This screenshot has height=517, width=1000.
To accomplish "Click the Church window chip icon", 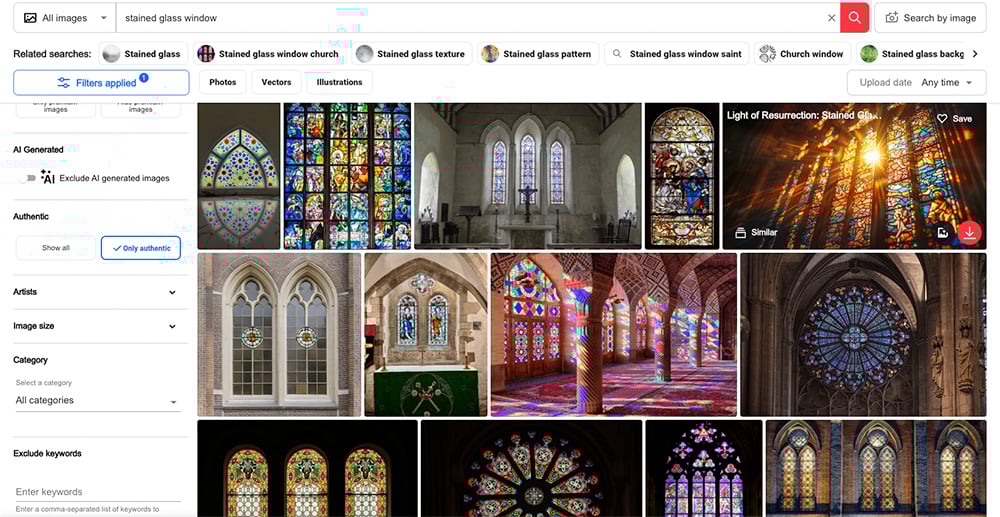I will tap(767, 54).
